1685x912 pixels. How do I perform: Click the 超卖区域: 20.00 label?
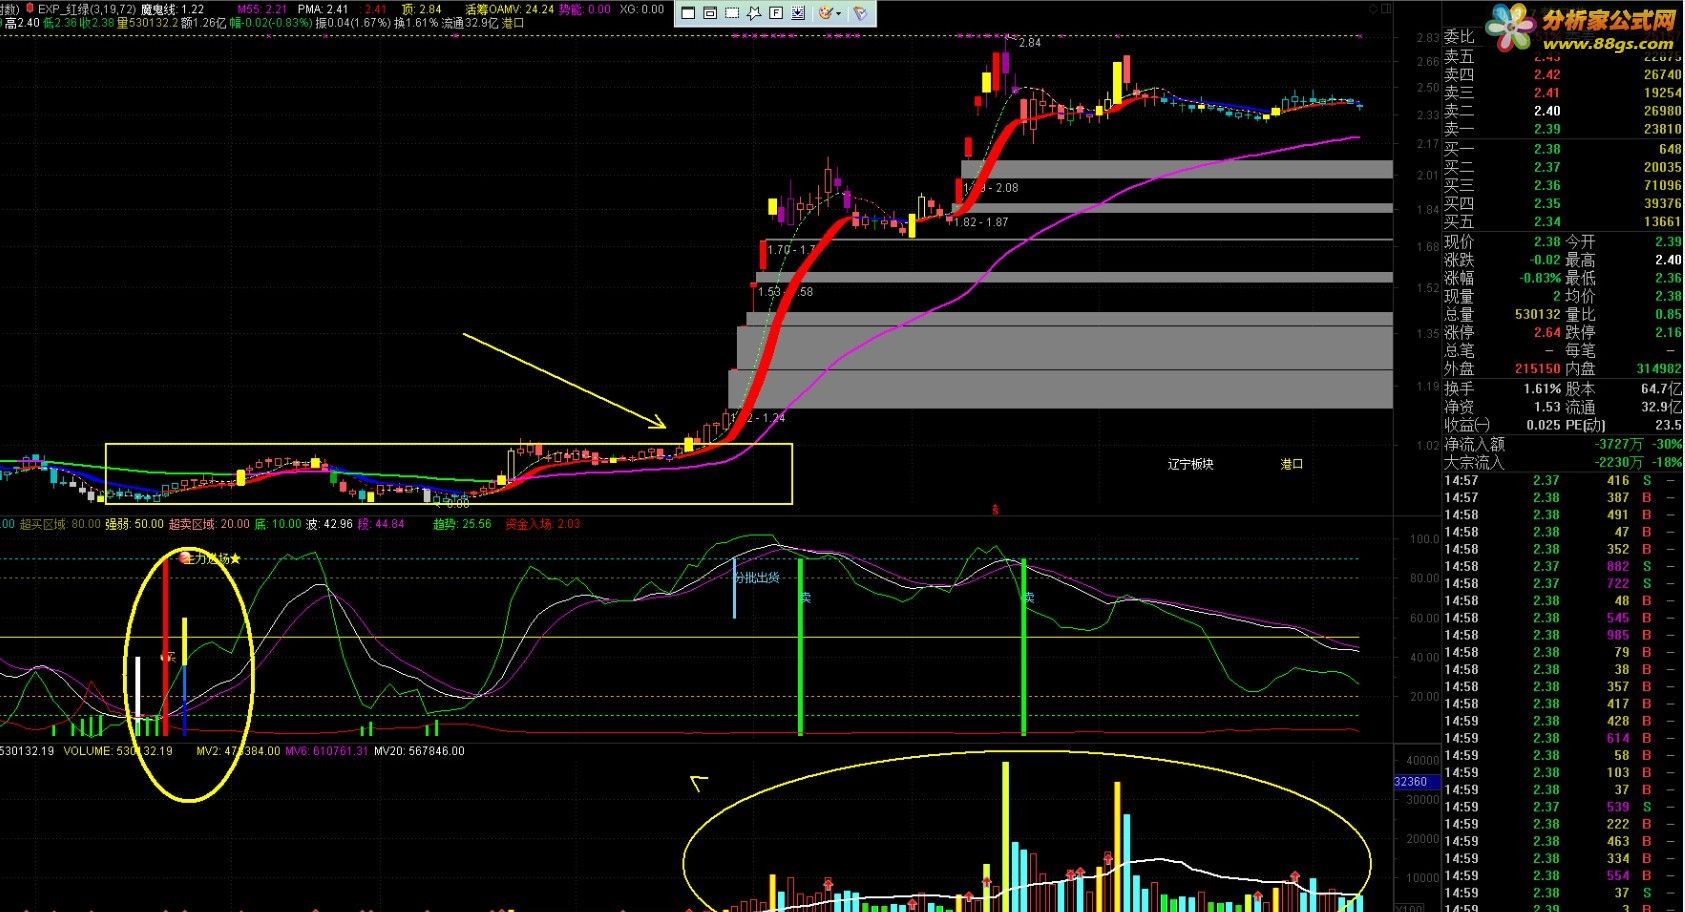(x=209, y=524)
